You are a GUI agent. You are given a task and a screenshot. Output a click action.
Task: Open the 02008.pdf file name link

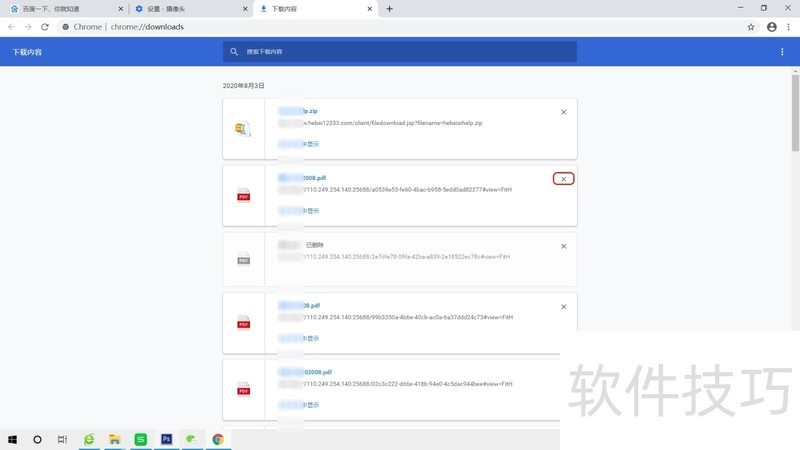(x=305, y=372)
